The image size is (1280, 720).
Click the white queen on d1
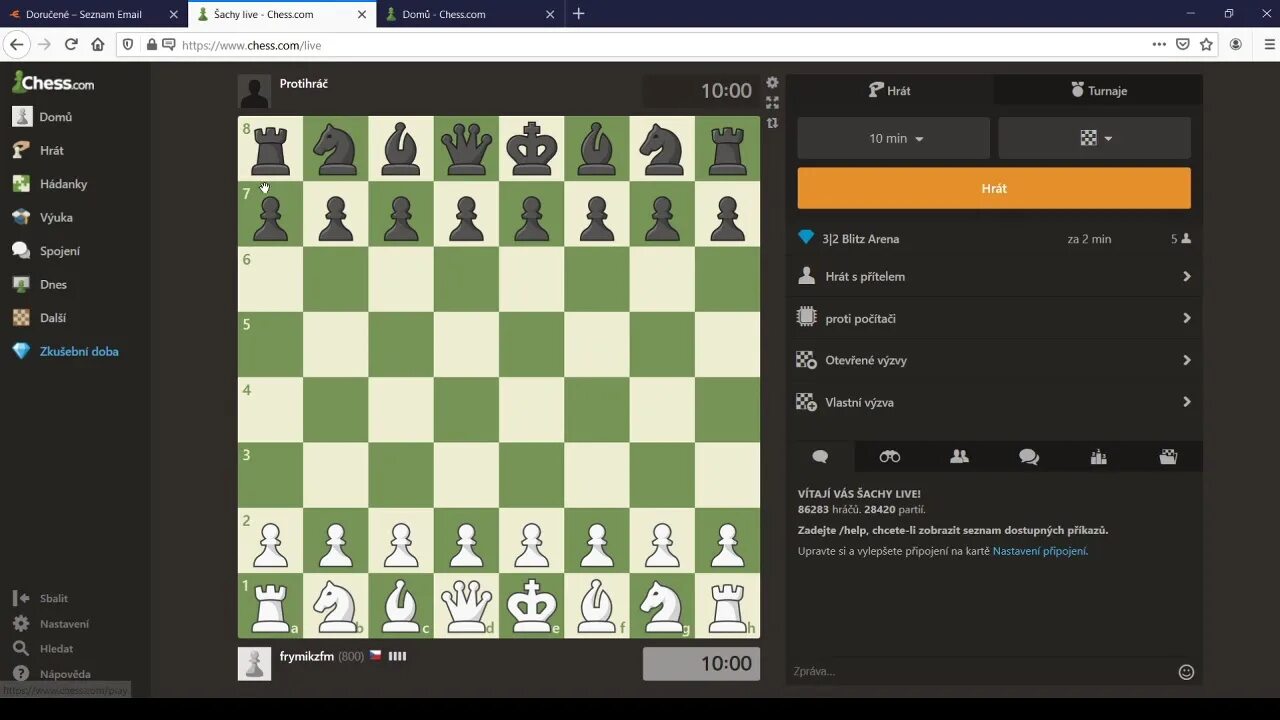[466, 606]
